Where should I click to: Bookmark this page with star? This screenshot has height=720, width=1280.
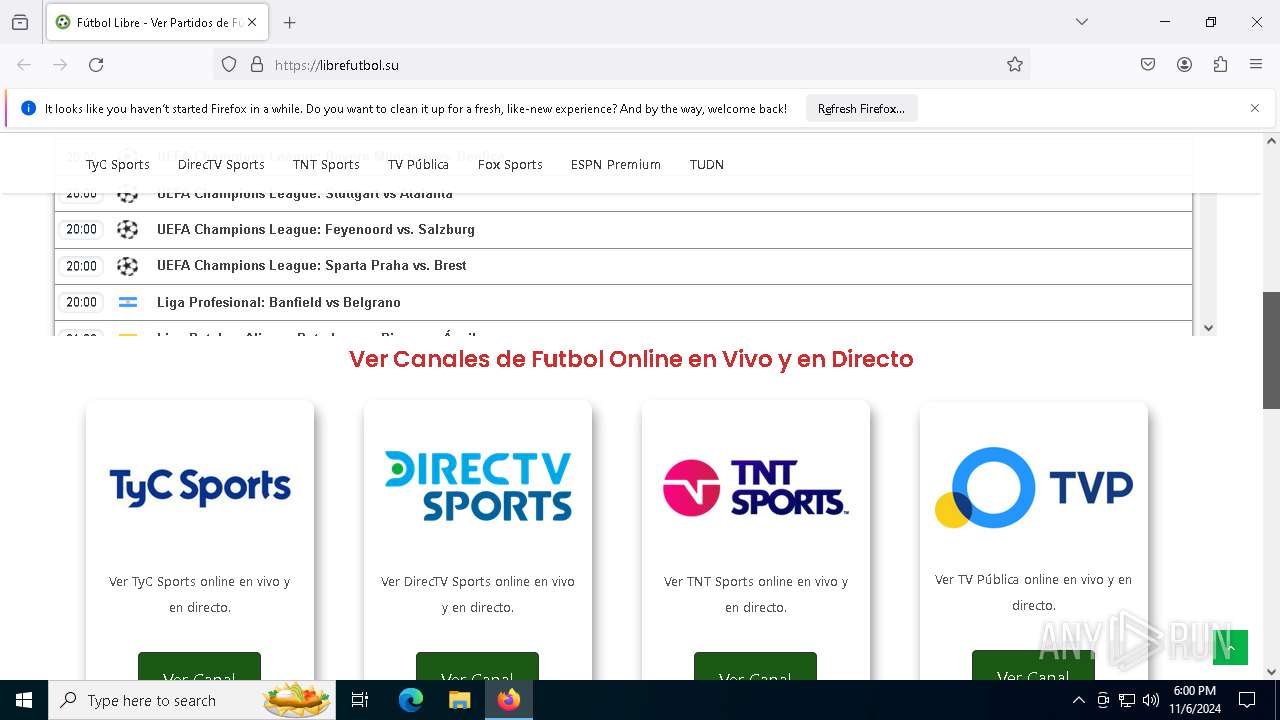(x=1015, y=64)
